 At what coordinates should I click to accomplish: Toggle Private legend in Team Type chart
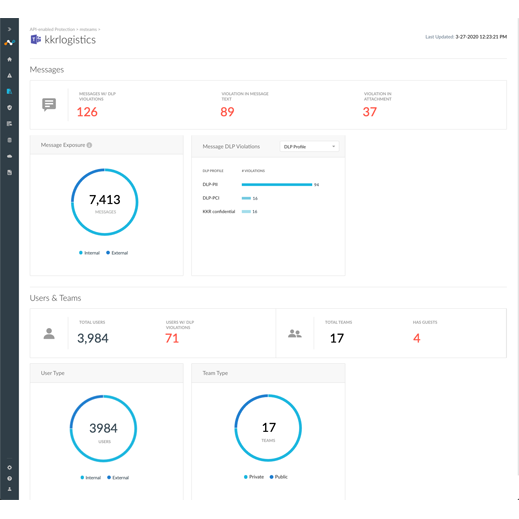[x=254, y=477]
